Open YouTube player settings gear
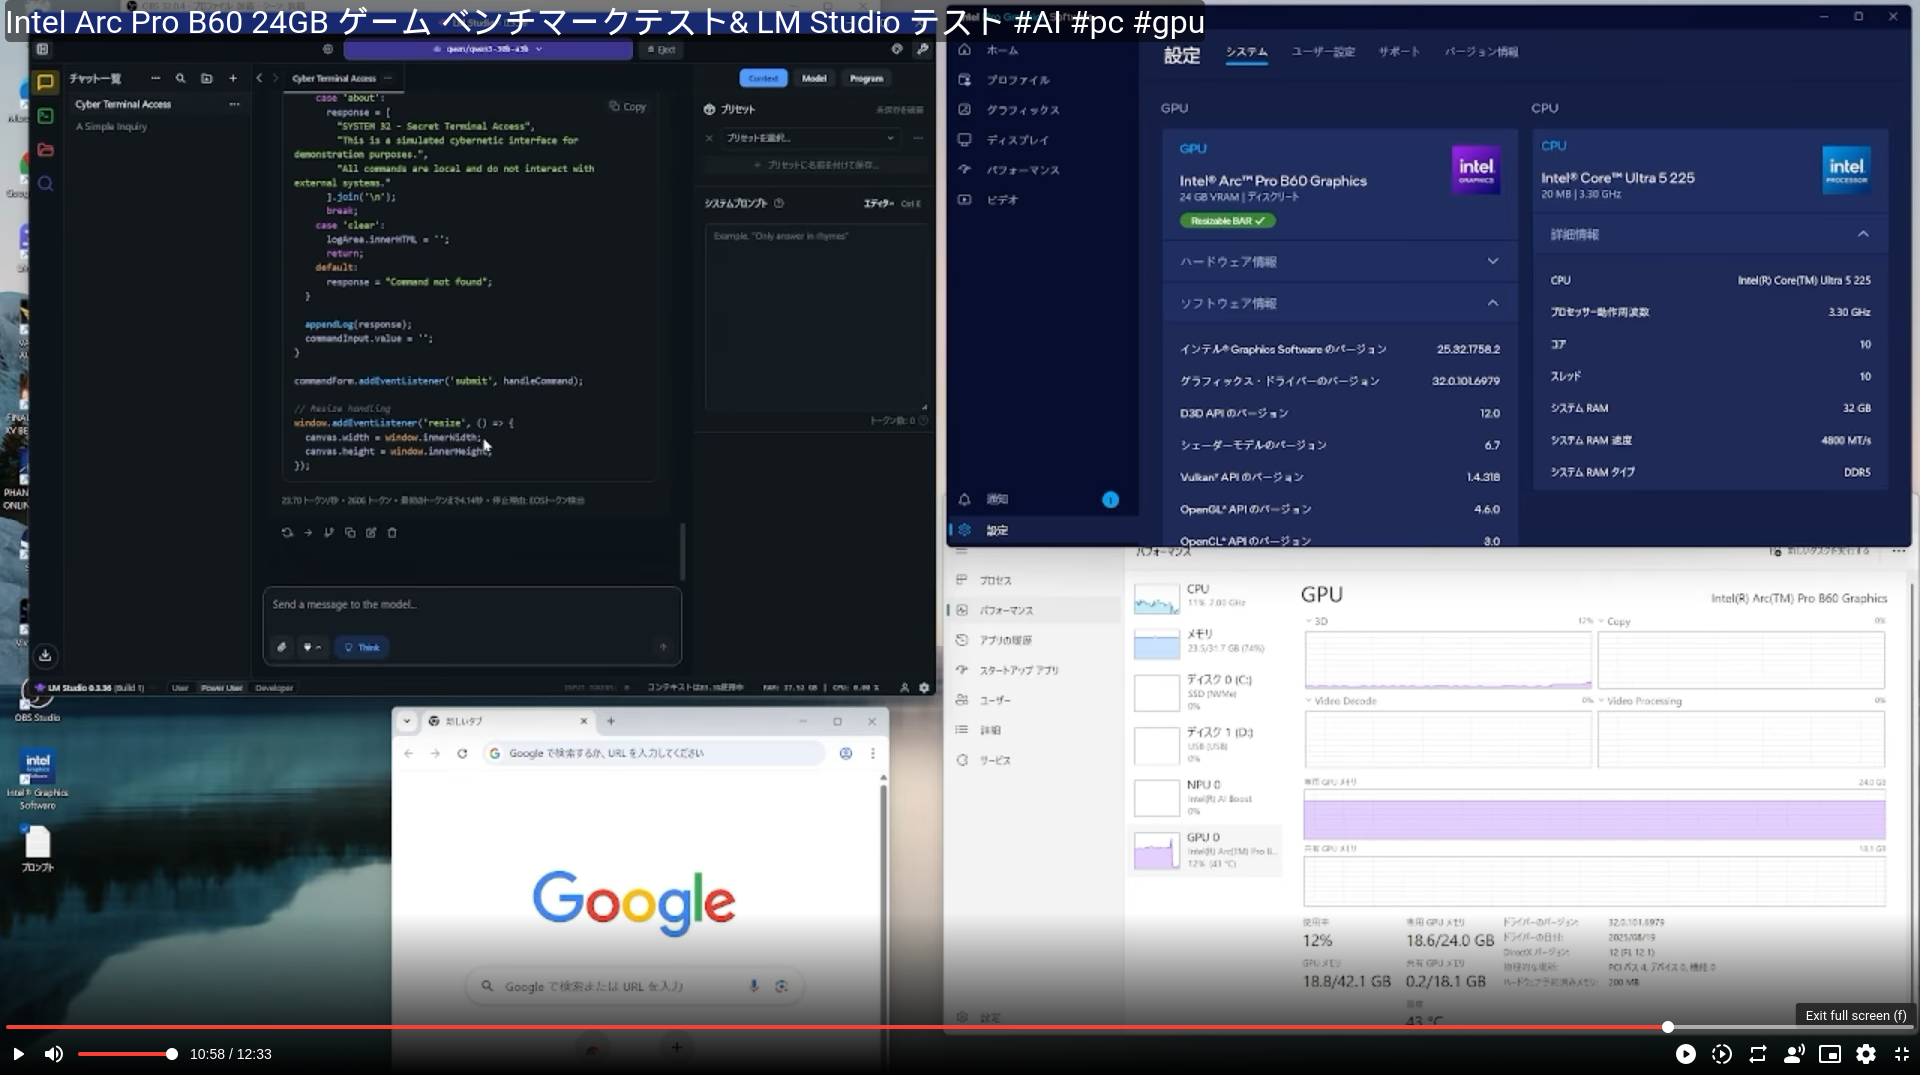Image resolution: width=1920 pixels, height=1075 pixels. point(1866,1054)
